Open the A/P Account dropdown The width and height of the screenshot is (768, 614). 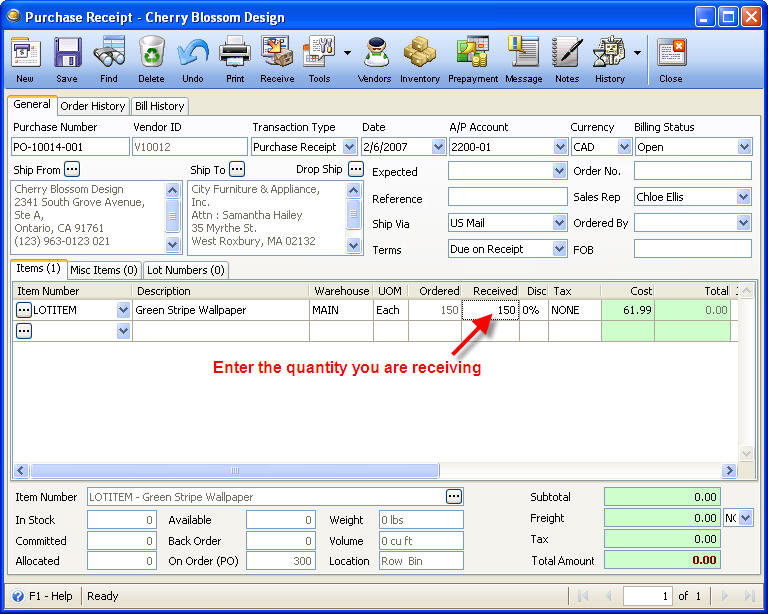[560, 147]
